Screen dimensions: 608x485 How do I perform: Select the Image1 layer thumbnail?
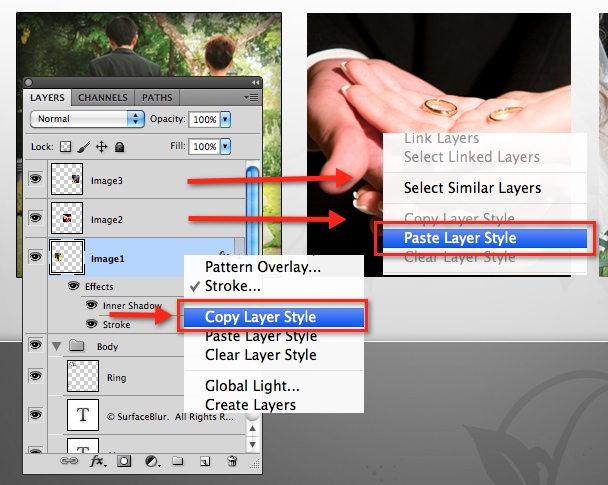[x=67, y=257]
